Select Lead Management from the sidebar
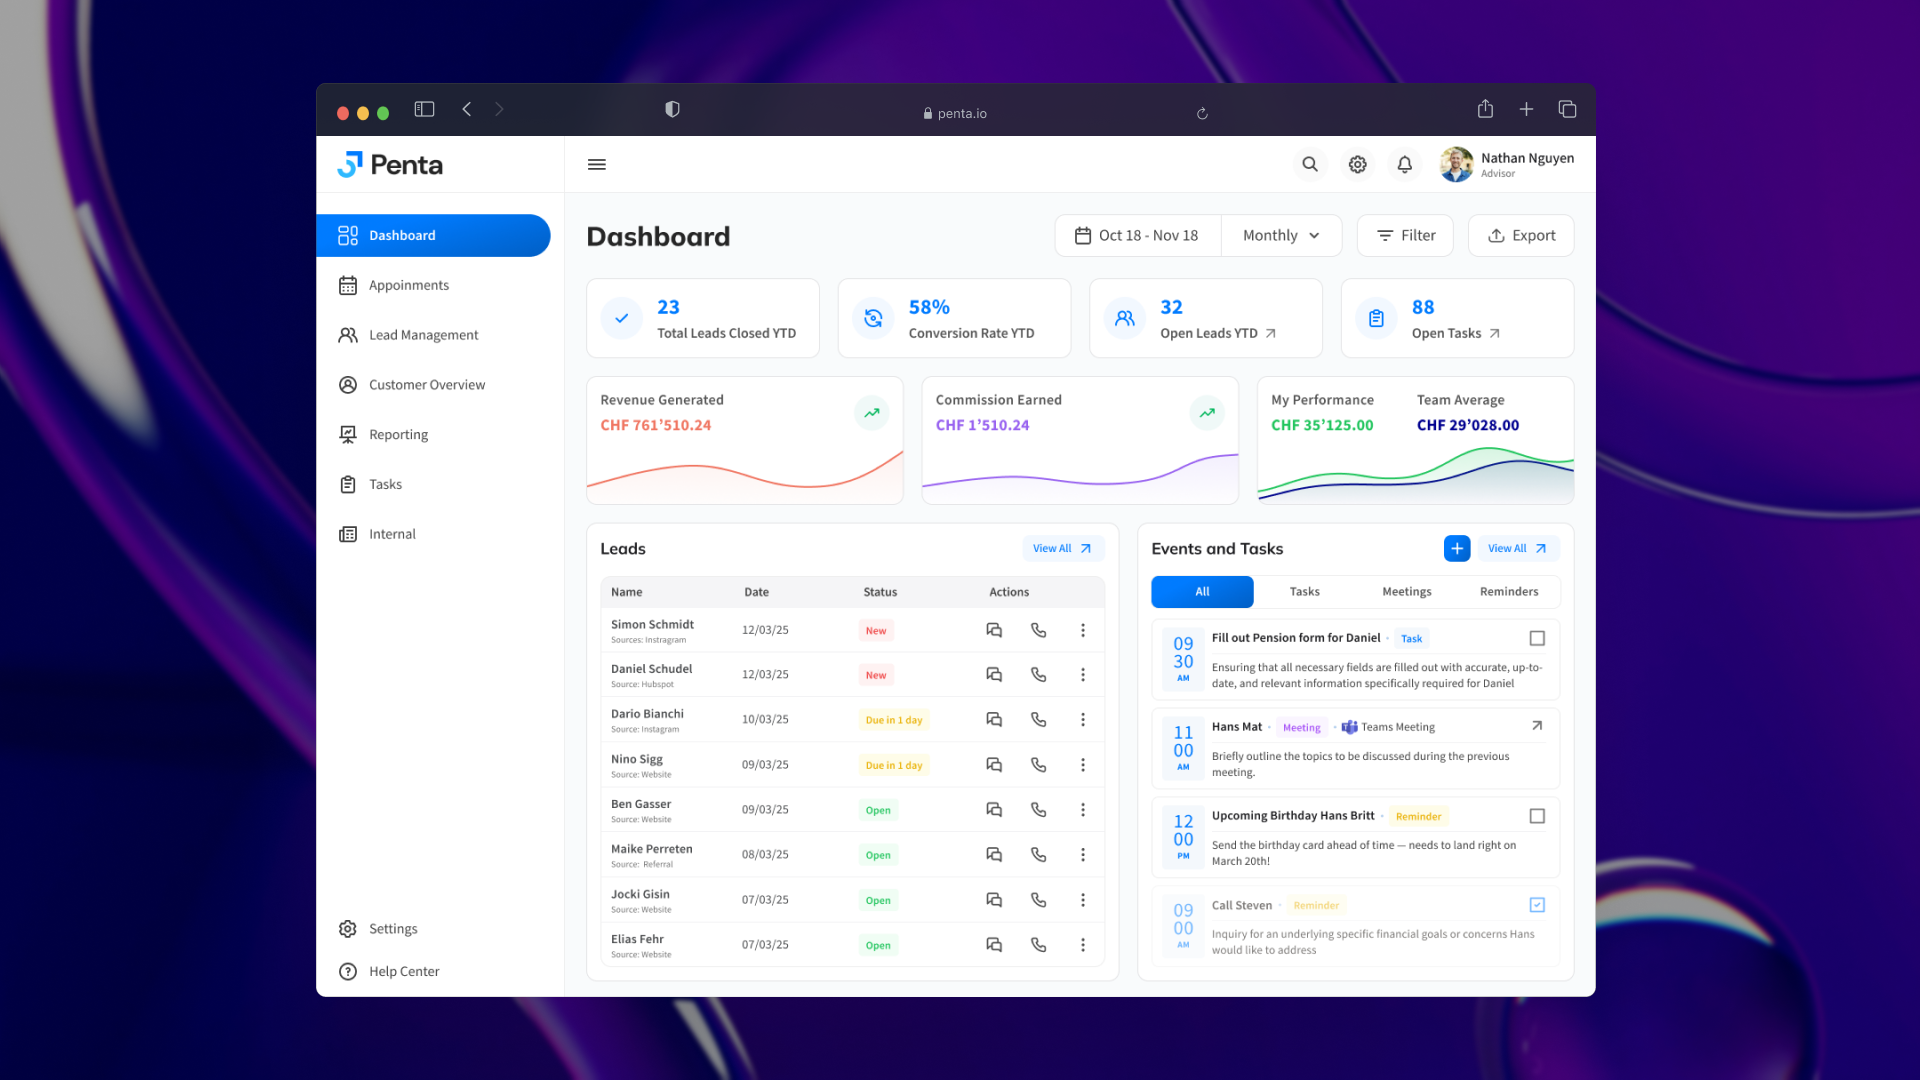This screenshot has height=1080, width=1920. [x=423, y=334]
